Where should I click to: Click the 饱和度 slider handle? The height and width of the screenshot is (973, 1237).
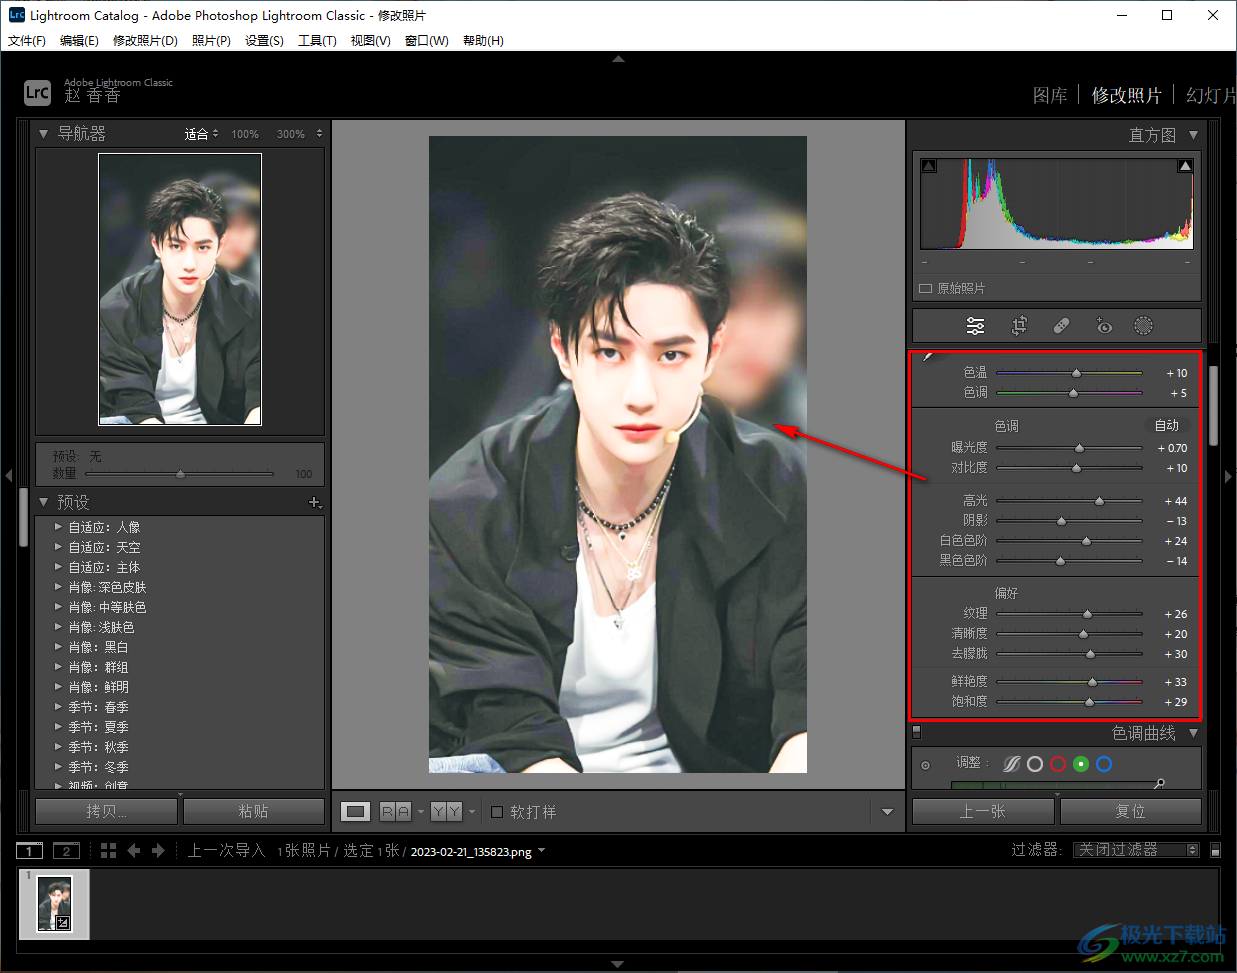[x=1089, y=702]
